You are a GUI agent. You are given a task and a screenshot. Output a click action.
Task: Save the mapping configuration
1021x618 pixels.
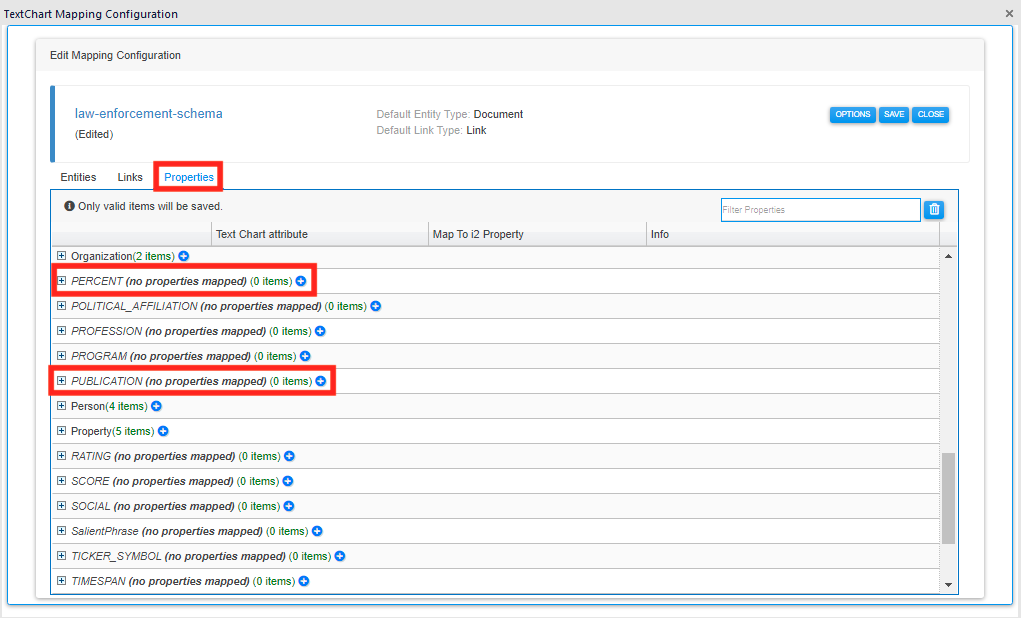894,114
